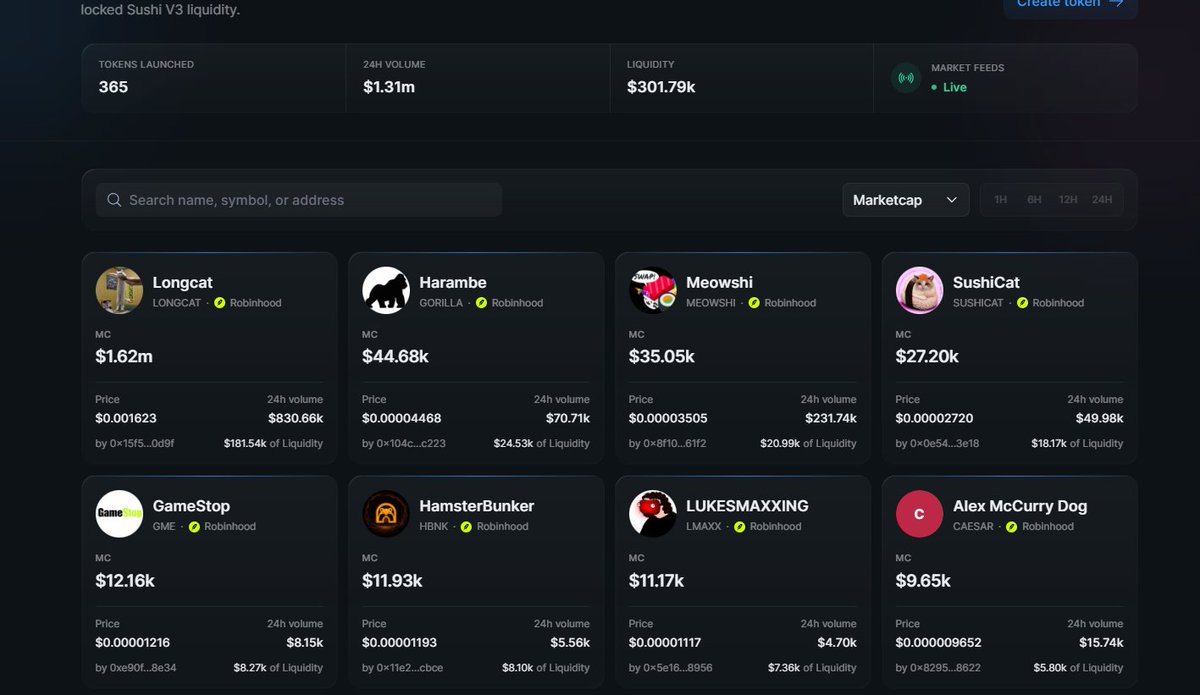Open the Longcat token title
This screenshot has width=1200, height=695.
182,282
